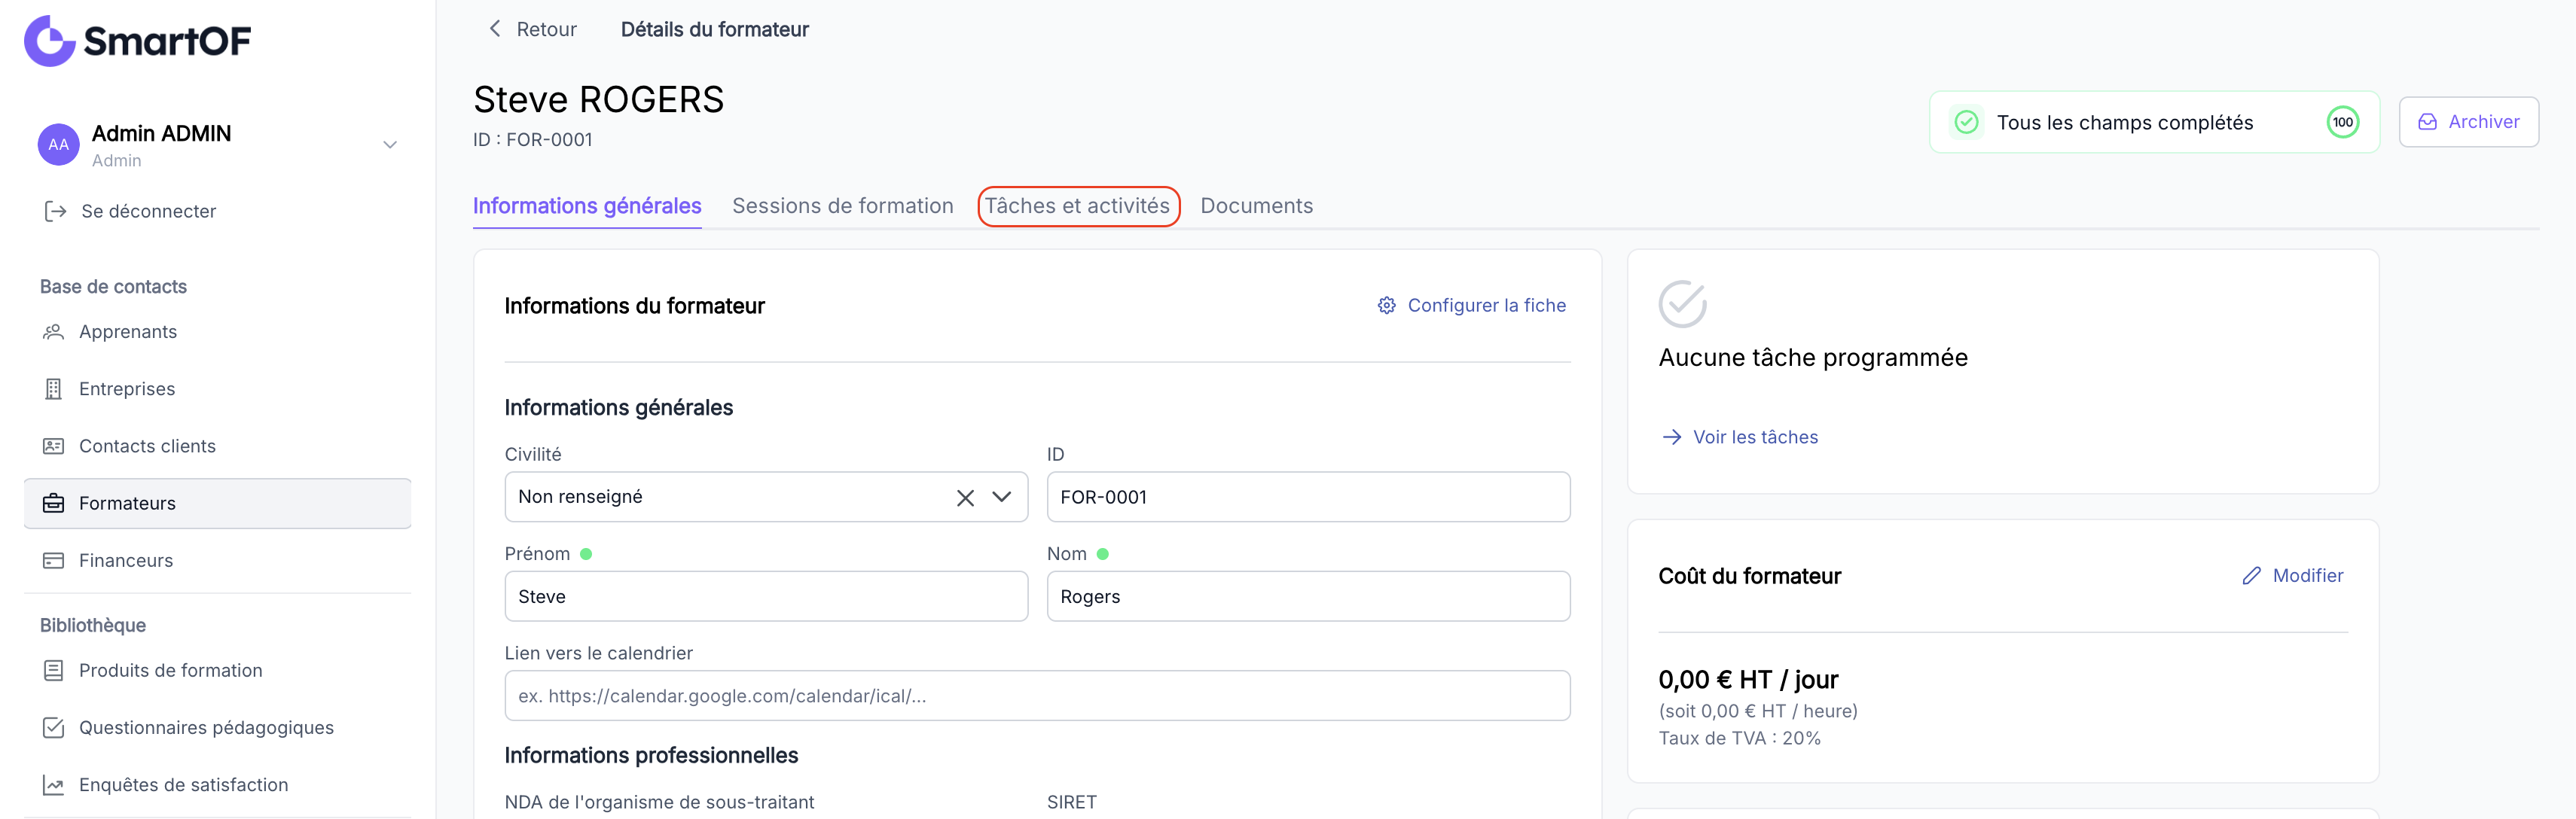Expand the Civilité dropdown arrow

pyautogui.click(x=1001, y=497)
